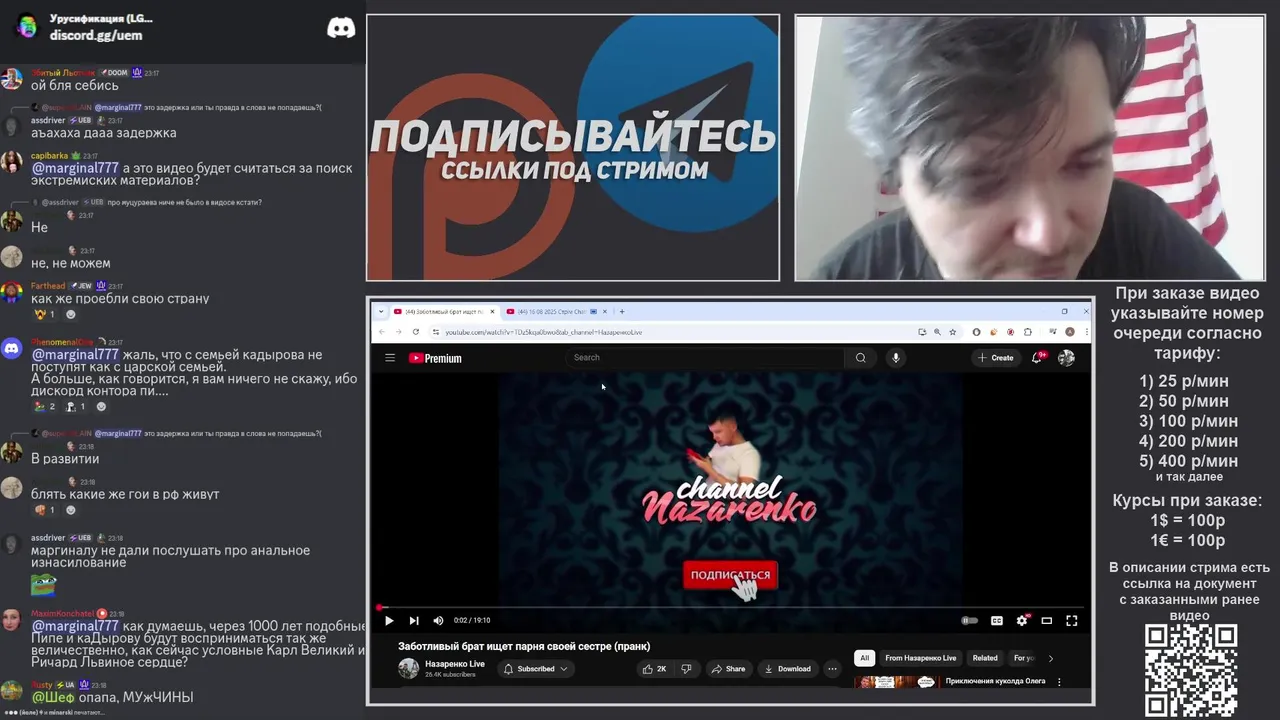Share the video
Viewport: 1280px width, 720px height.
(x=729, y=669)
